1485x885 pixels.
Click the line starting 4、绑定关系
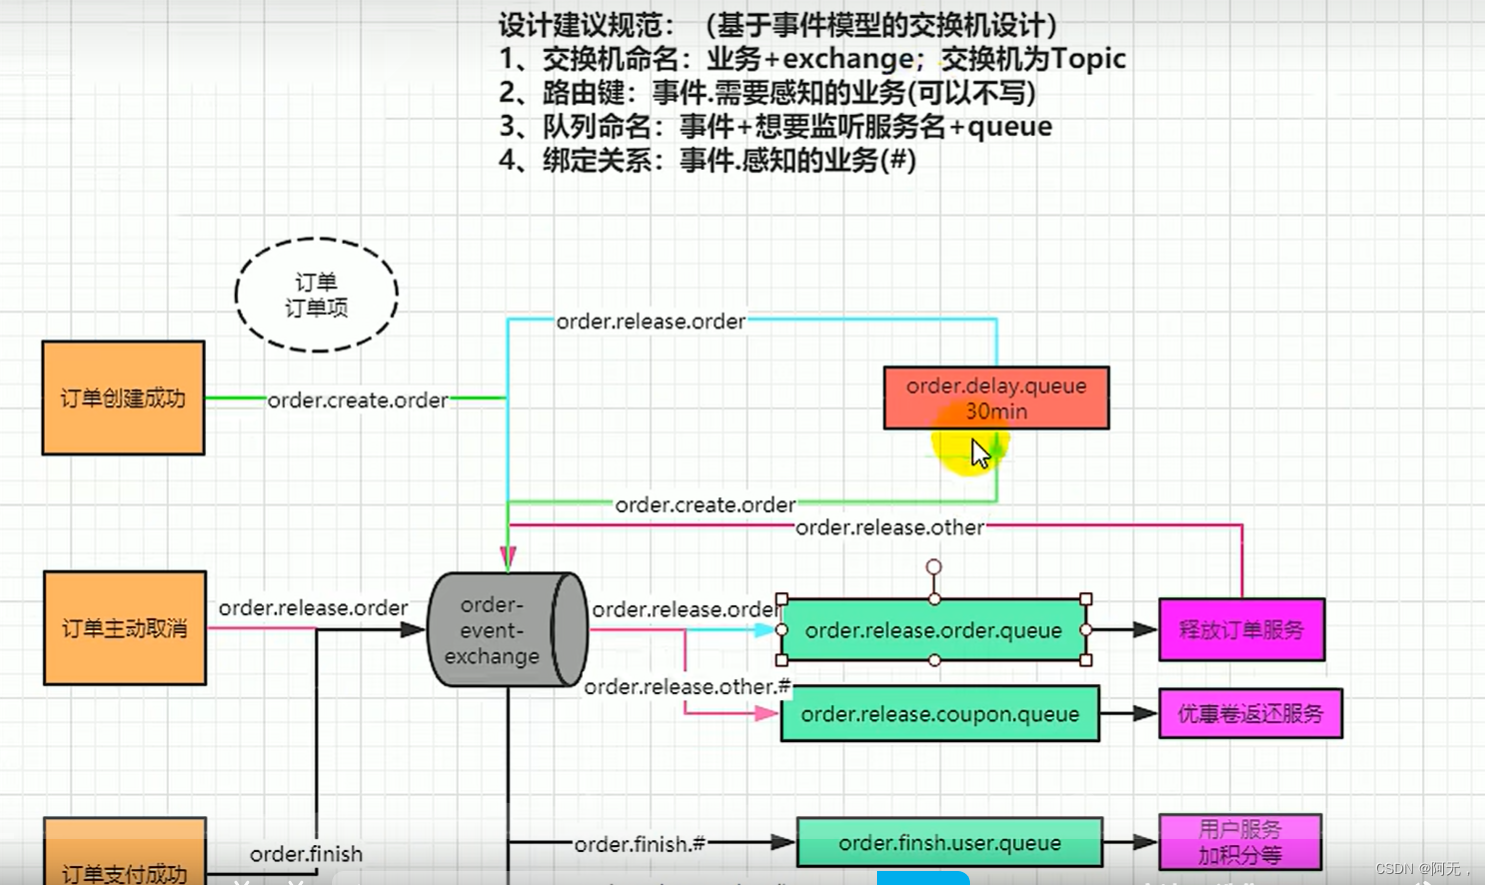click(x=707, y=160)
